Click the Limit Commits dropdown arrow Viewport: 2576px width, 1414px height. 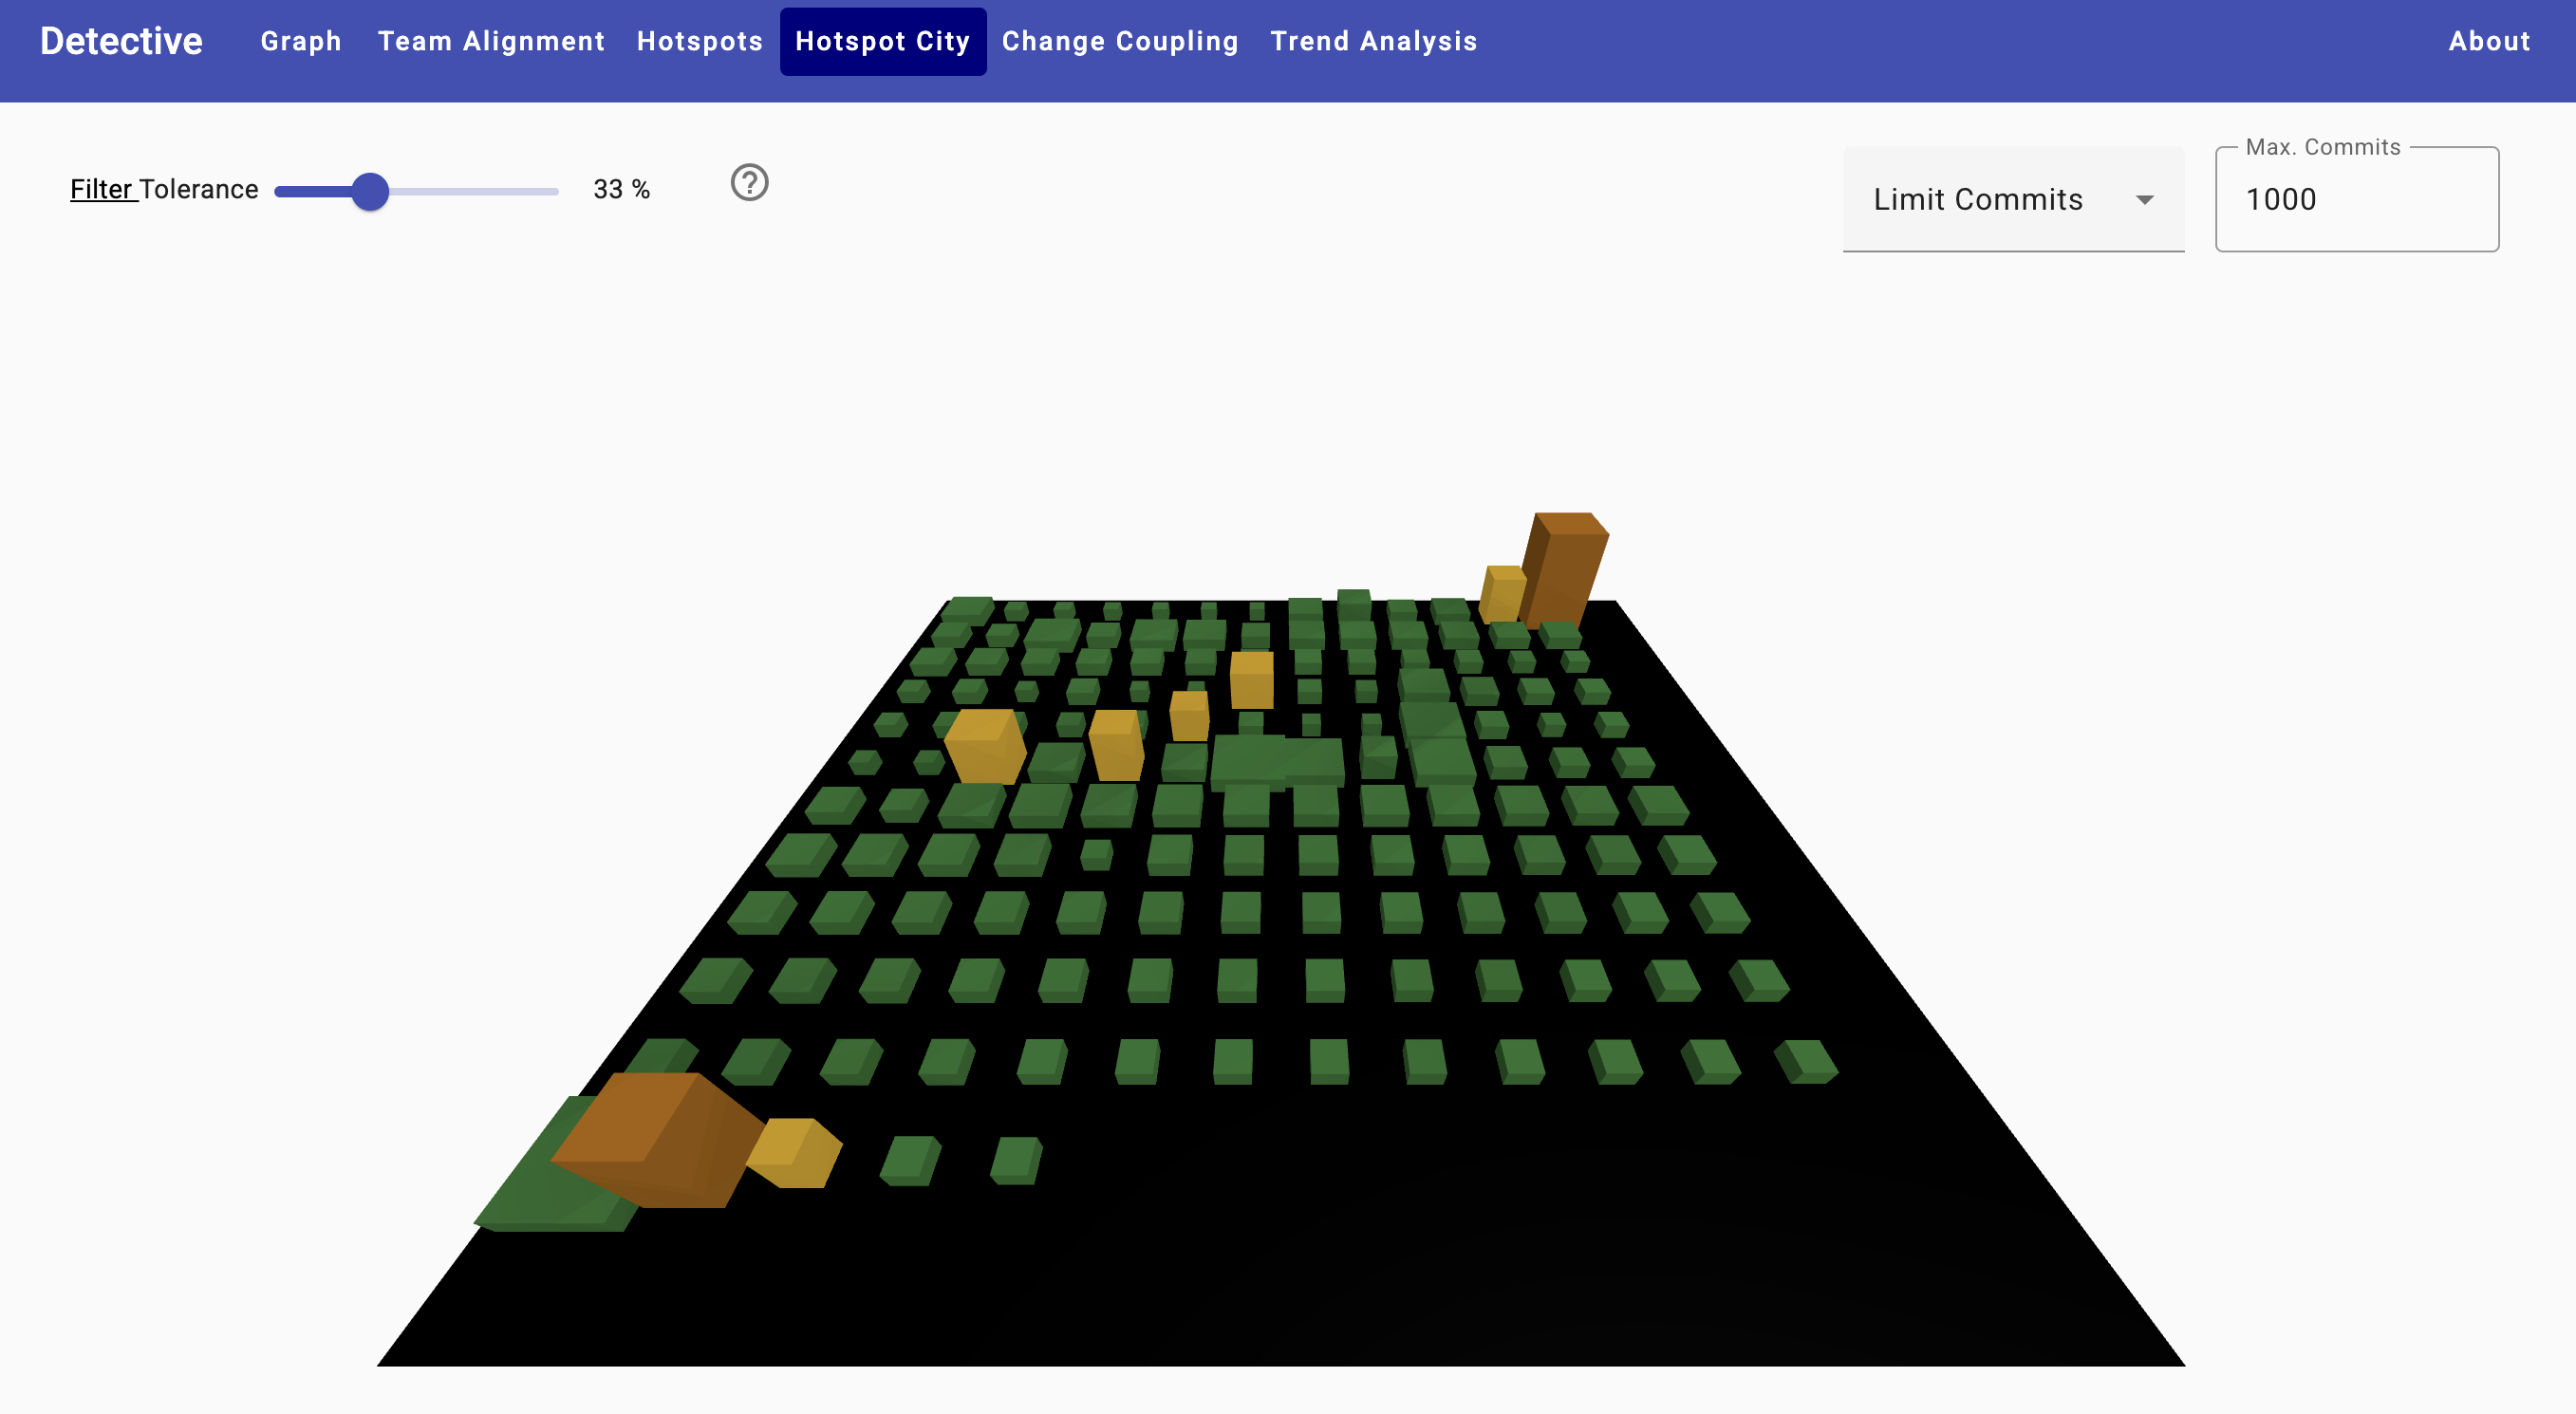coord(2144,200)
